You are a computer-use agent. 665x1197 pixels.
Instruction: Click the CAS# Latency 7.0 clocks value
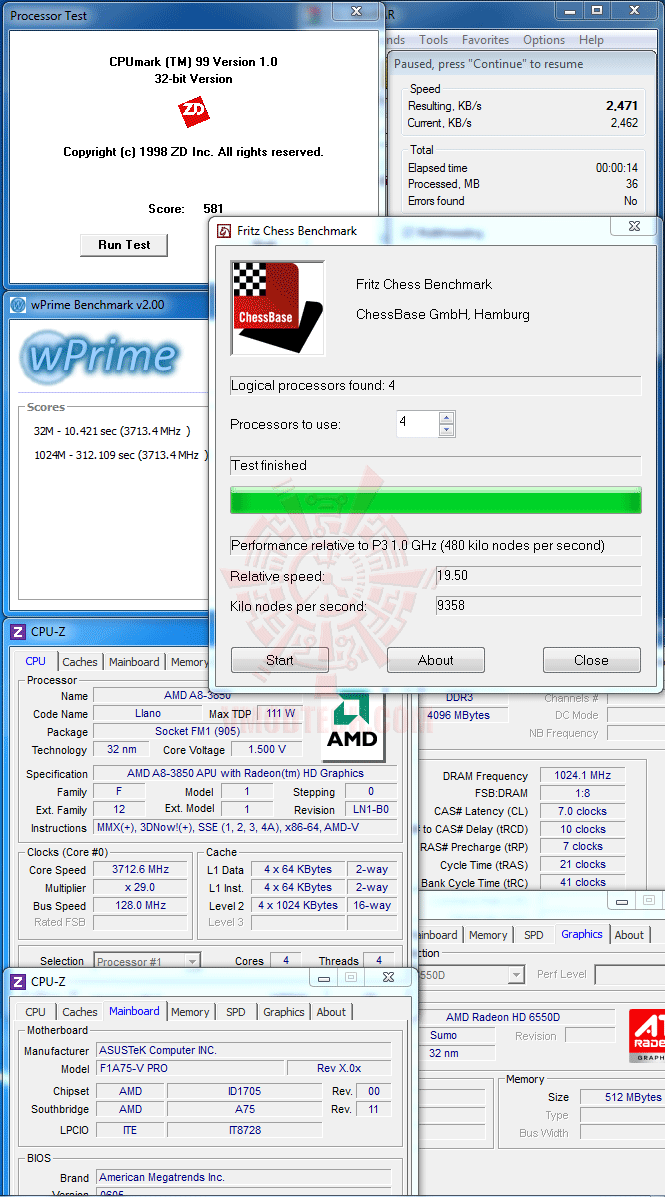click(582, 811)
